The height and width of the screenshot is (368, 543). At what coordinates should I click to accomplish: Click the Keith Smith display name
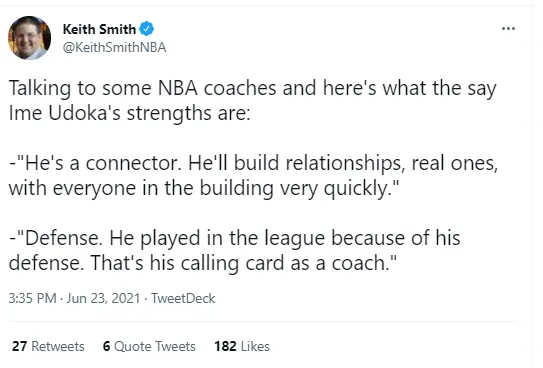pyautogui.click(x=99, y=29)
